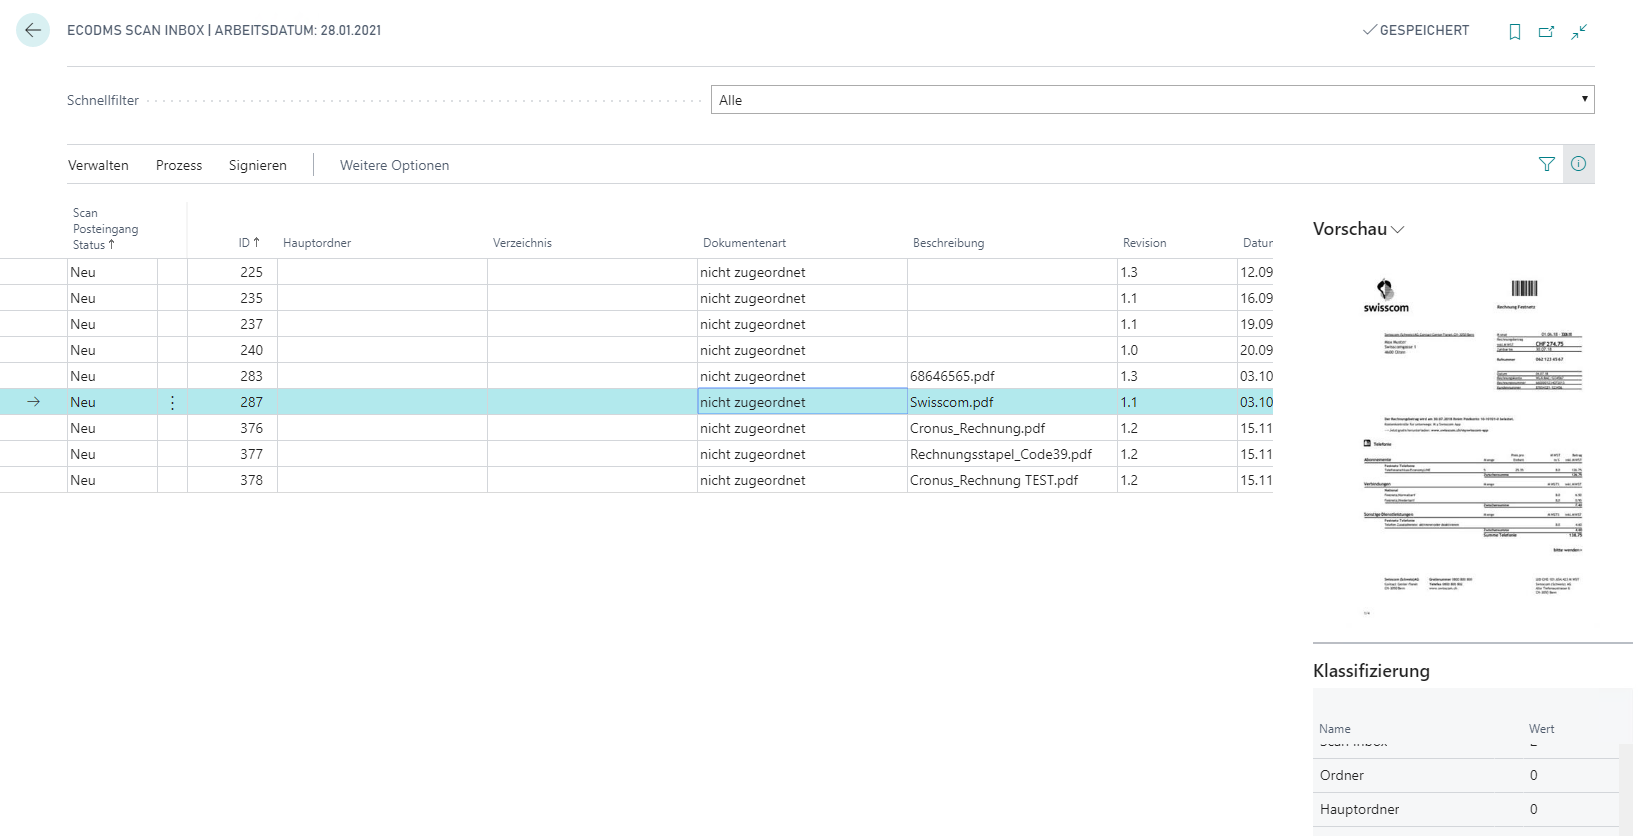The image size is (1638, 836).
Task: Select ID cell 377
Action: pos(232,454)
